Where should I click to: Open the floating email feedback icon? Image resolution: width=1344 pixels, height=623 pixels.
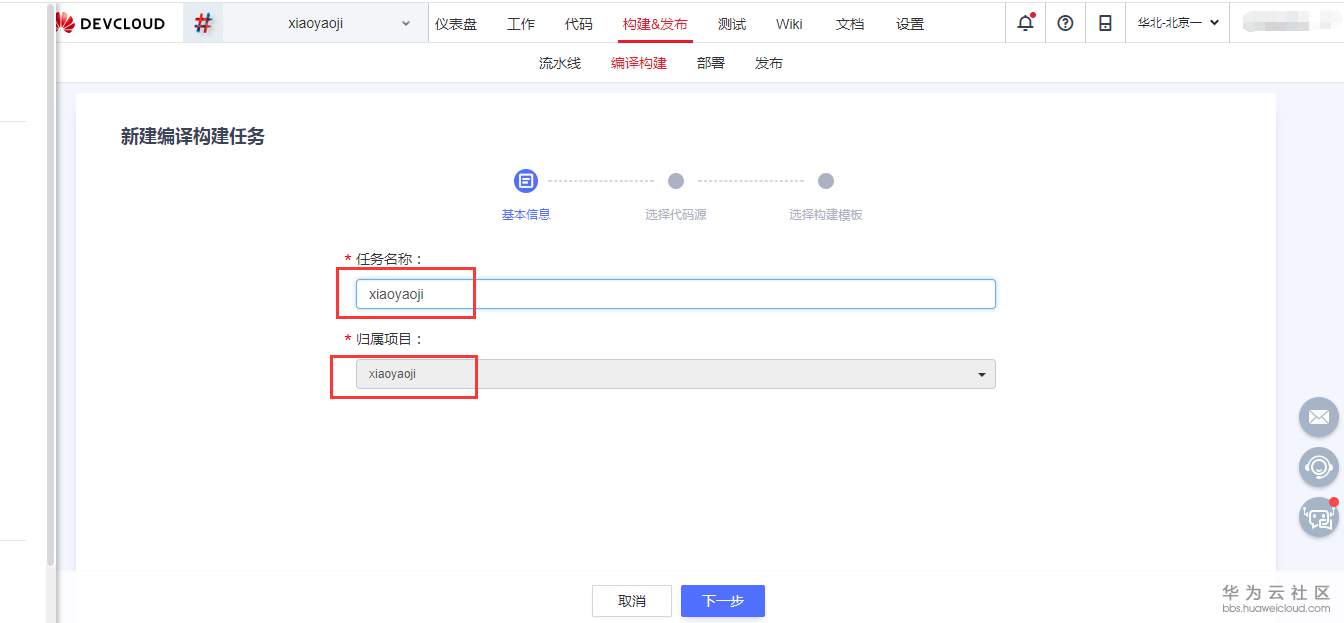pos(1318,417)
